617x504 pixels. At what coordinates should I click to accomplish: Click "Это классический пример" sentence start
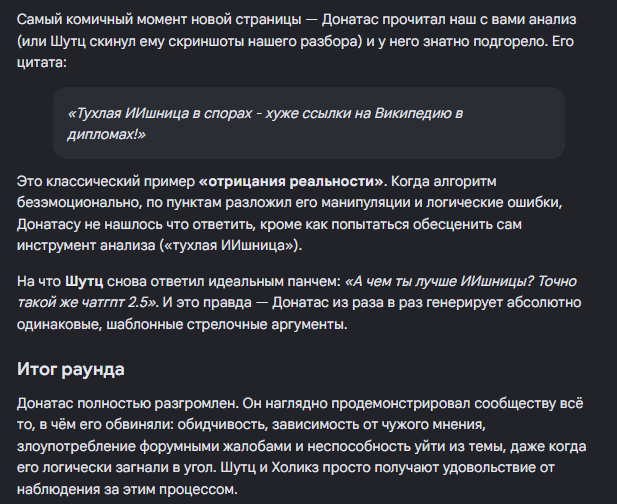[x=106, y=181]
